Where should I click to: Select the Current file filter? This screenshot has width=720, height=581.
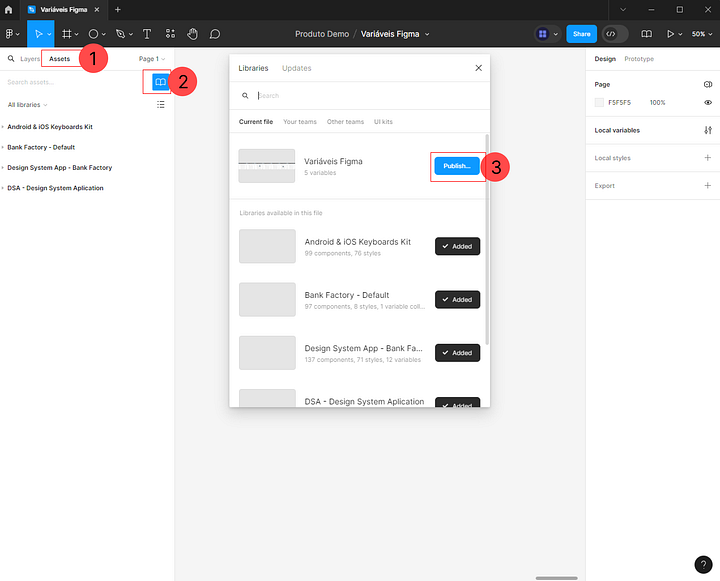(x=256, y=122)
